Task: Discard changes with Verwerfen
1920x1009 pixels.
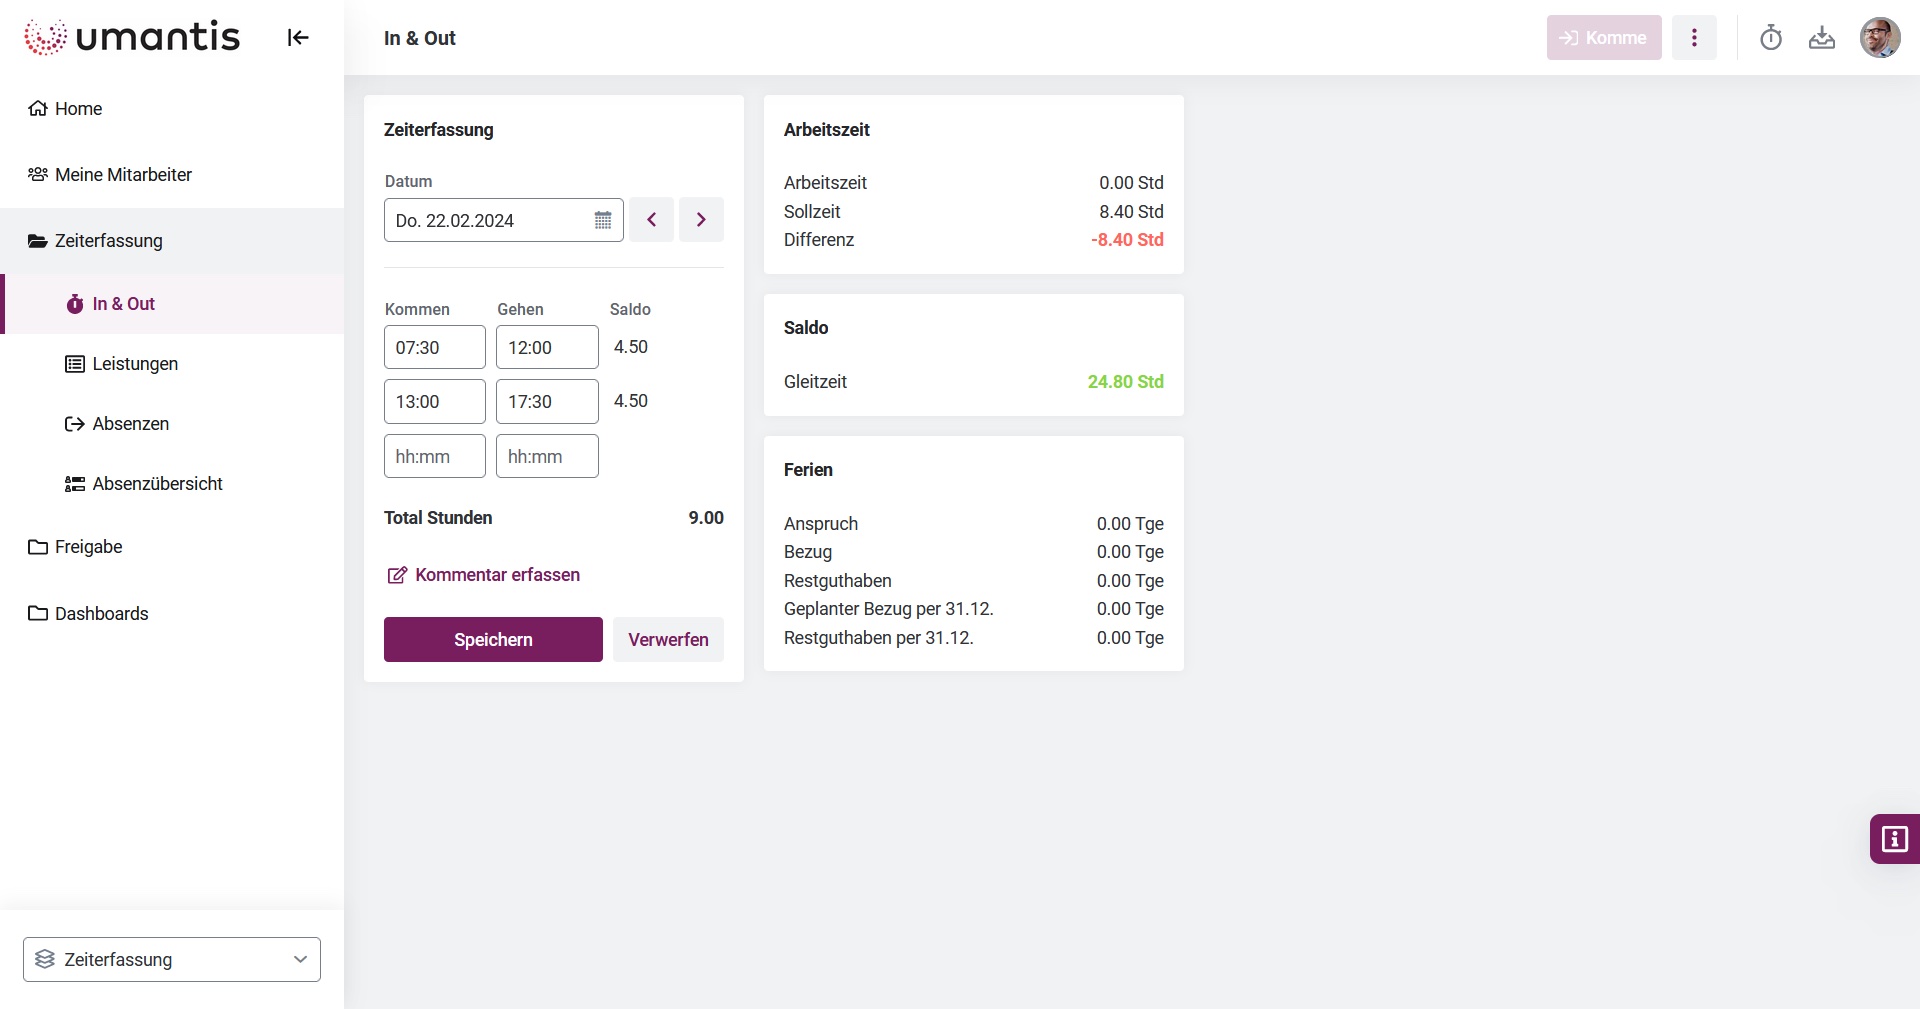Action: click(668, 640)
